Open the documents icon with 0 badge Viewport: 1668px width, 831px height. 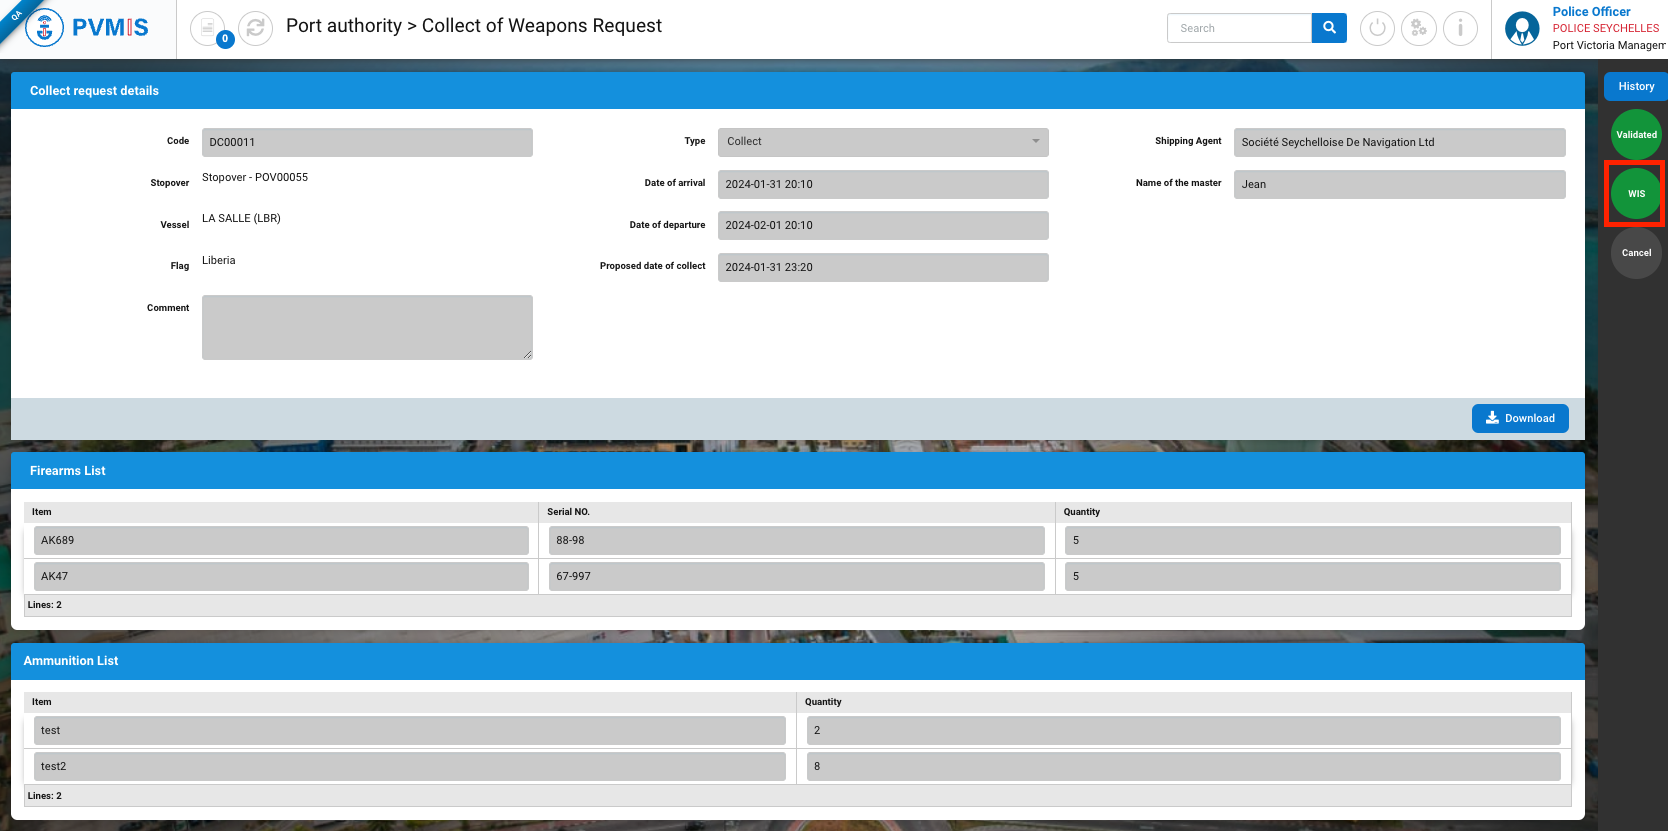(x=208, y=28)
